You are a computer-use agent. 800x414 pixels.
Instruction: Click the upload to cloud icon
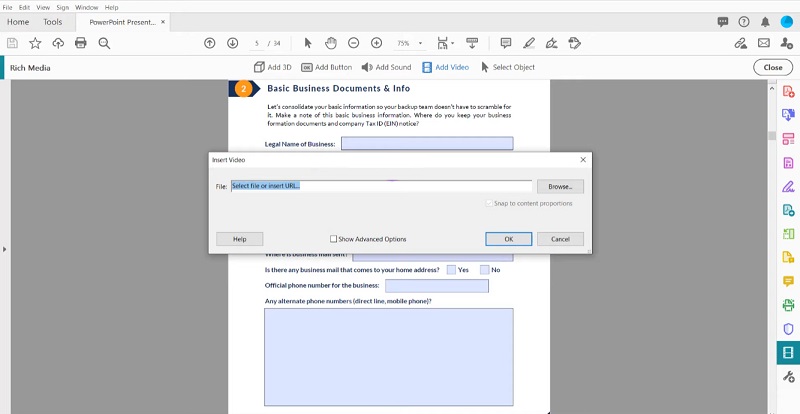(x=58, y=43)
